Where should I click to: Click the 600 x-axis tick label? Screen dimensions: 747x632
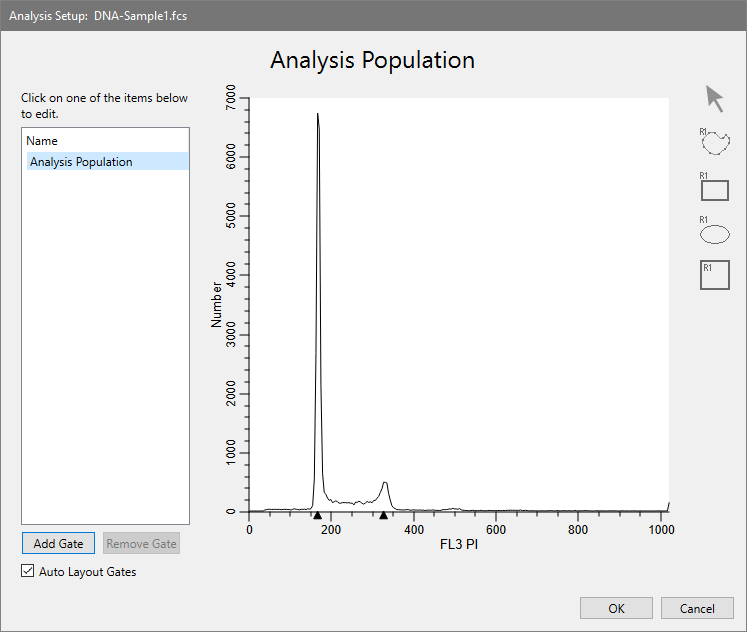[x=496, y=530]
